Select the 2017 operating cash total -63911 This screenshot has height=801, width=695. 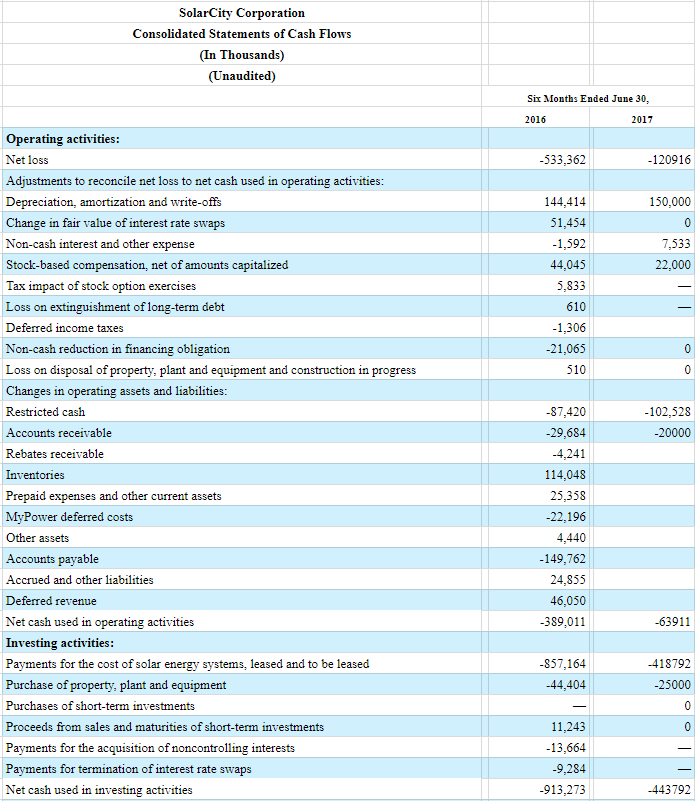pyautogui.click(x=671, y=622)
